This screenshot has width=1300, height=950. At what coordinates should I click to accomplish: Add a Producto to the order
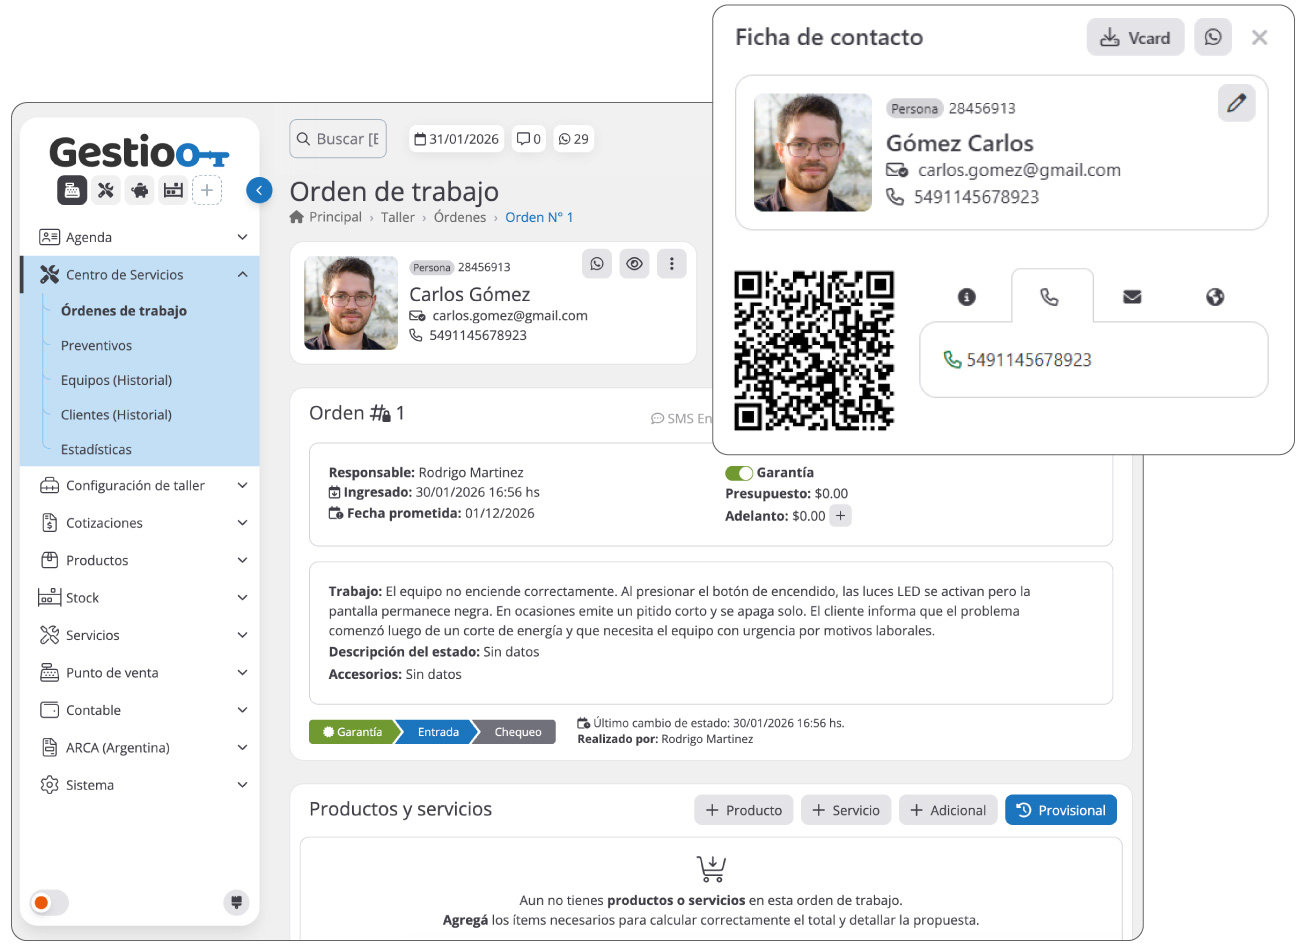(744, 810)
